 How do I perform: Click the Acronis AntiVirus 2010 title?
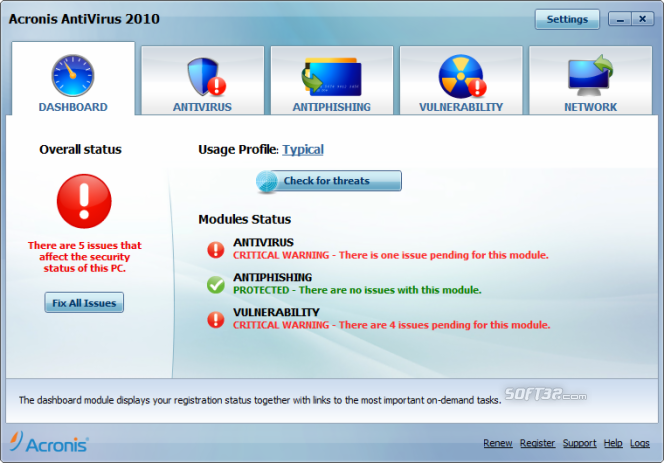pyautogui.click(x=84, y=19)
